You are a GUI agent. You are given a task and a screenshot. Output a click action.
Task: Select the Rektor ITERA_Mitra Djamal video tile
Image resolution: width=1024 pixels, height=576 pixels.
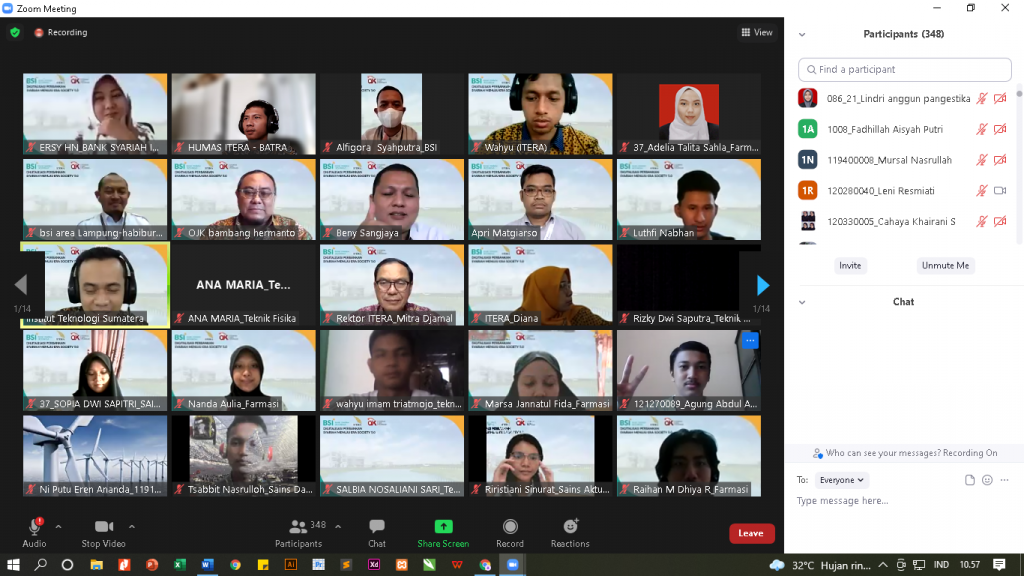pos(392,285)
